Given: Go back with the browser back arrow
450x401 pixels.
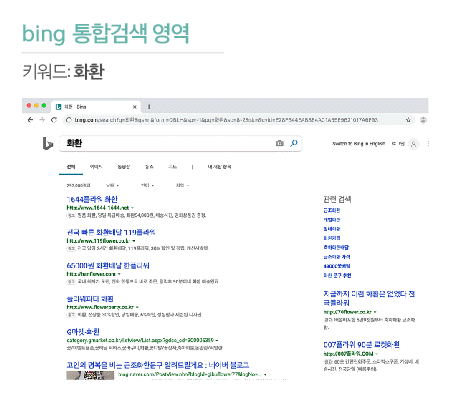Looking at the screenshot, I should [x=30, y=120].
